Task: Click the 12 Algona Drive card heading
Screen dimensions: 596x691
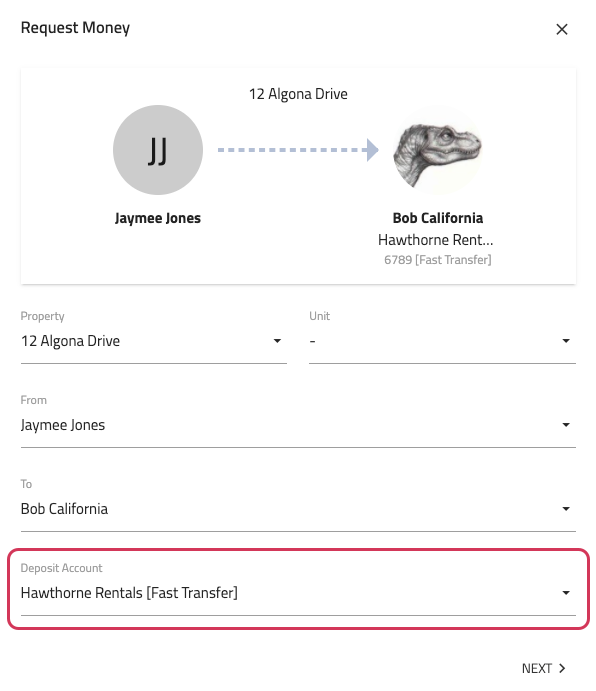Action: tap(298, 94)
